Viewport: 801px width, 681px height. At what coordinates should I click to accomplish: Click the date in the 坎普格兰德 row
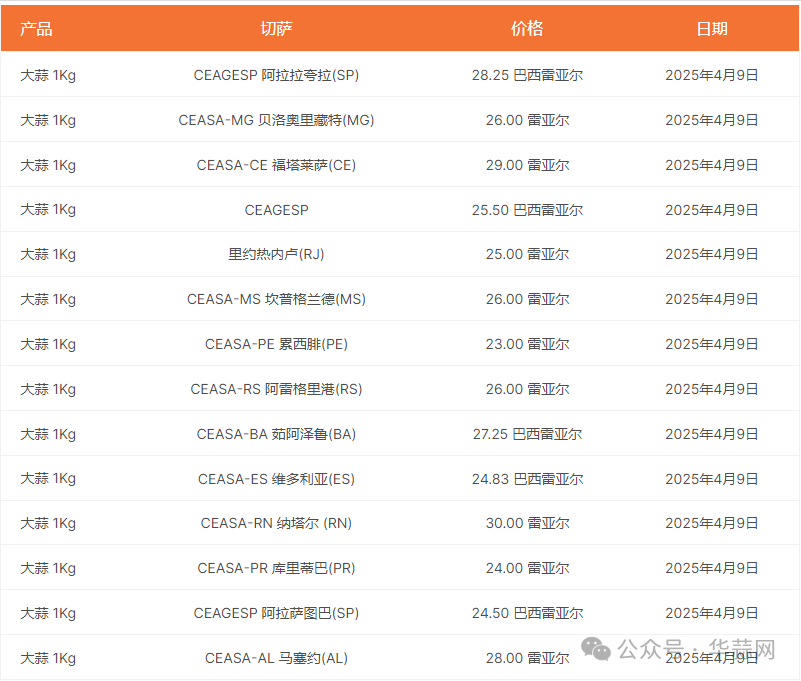[712, 299]
